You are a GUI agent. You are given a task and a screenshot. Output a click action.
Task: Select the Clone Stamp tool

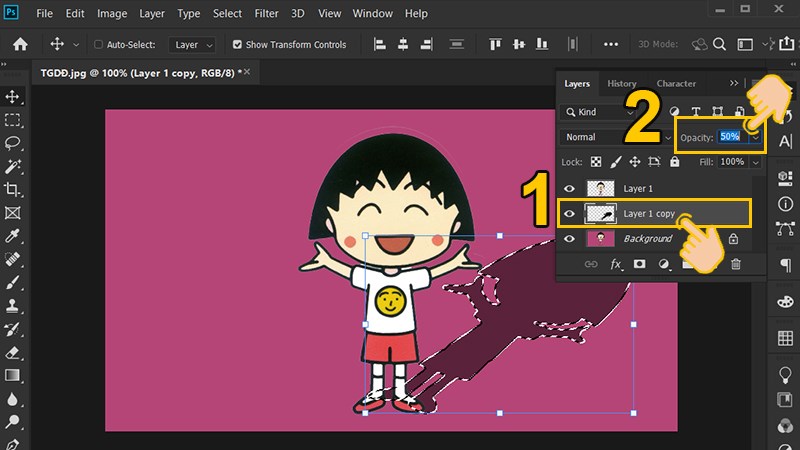pyautogui.click(x=12, y=306)
